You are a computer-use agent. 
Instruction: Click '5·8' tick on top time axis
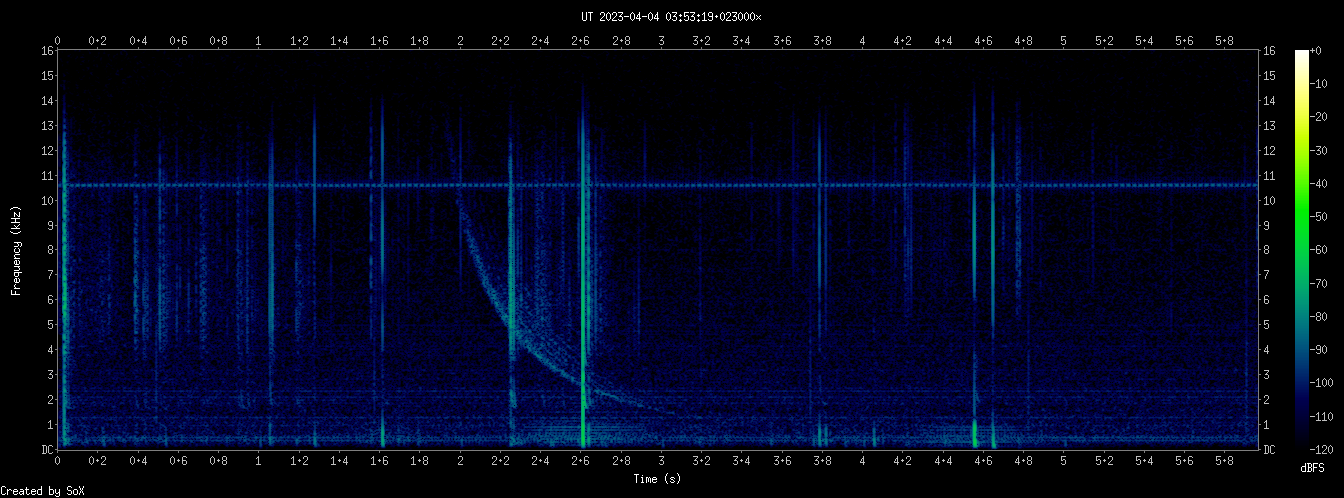tap(1225, 41)
